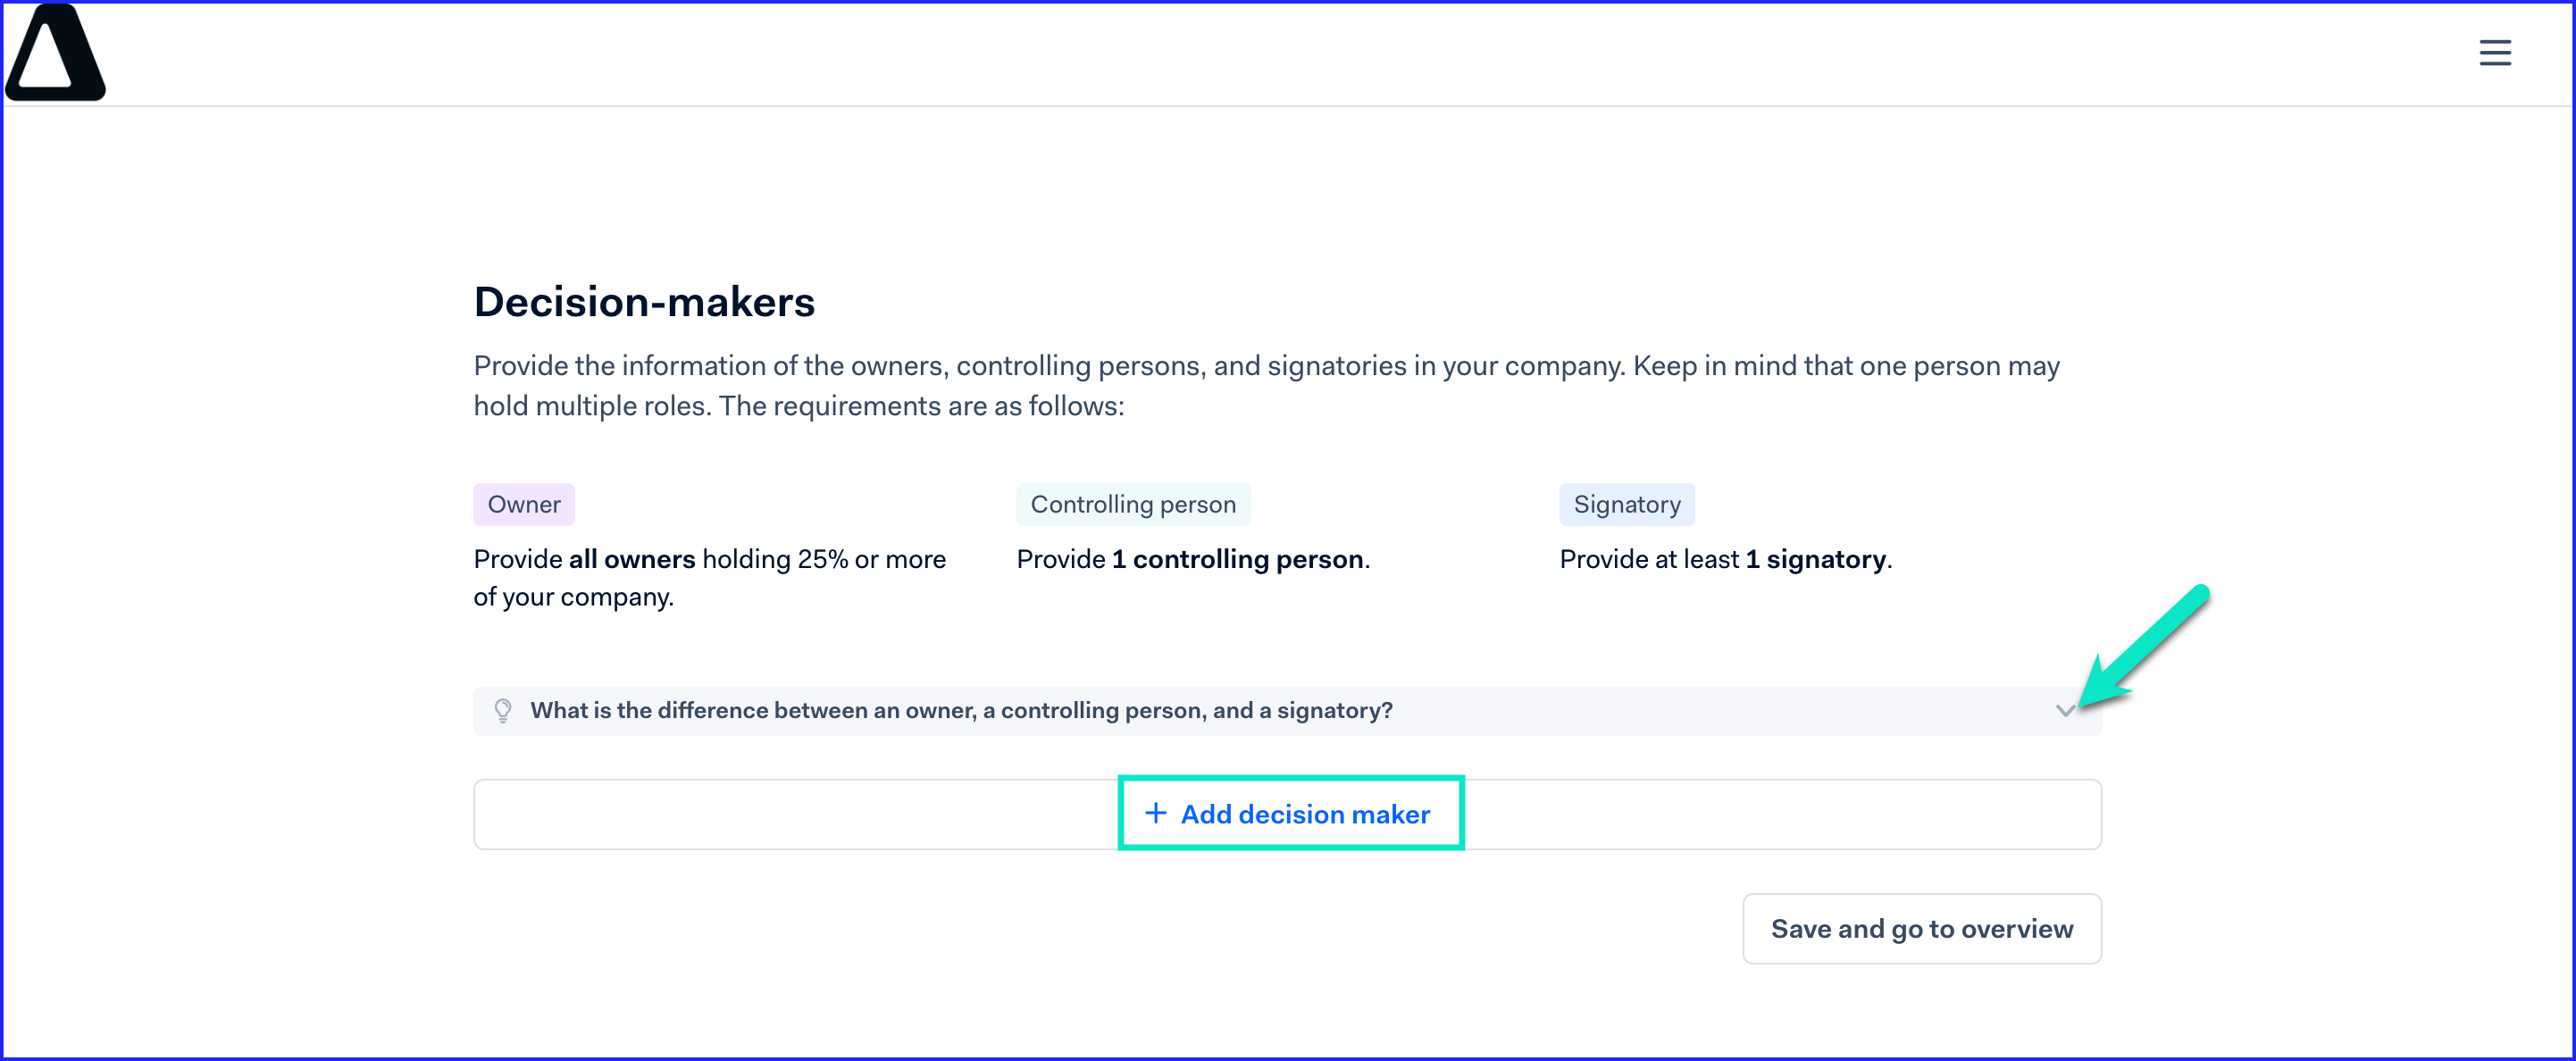Click the lightbulb hint icon

coord(503,710)
